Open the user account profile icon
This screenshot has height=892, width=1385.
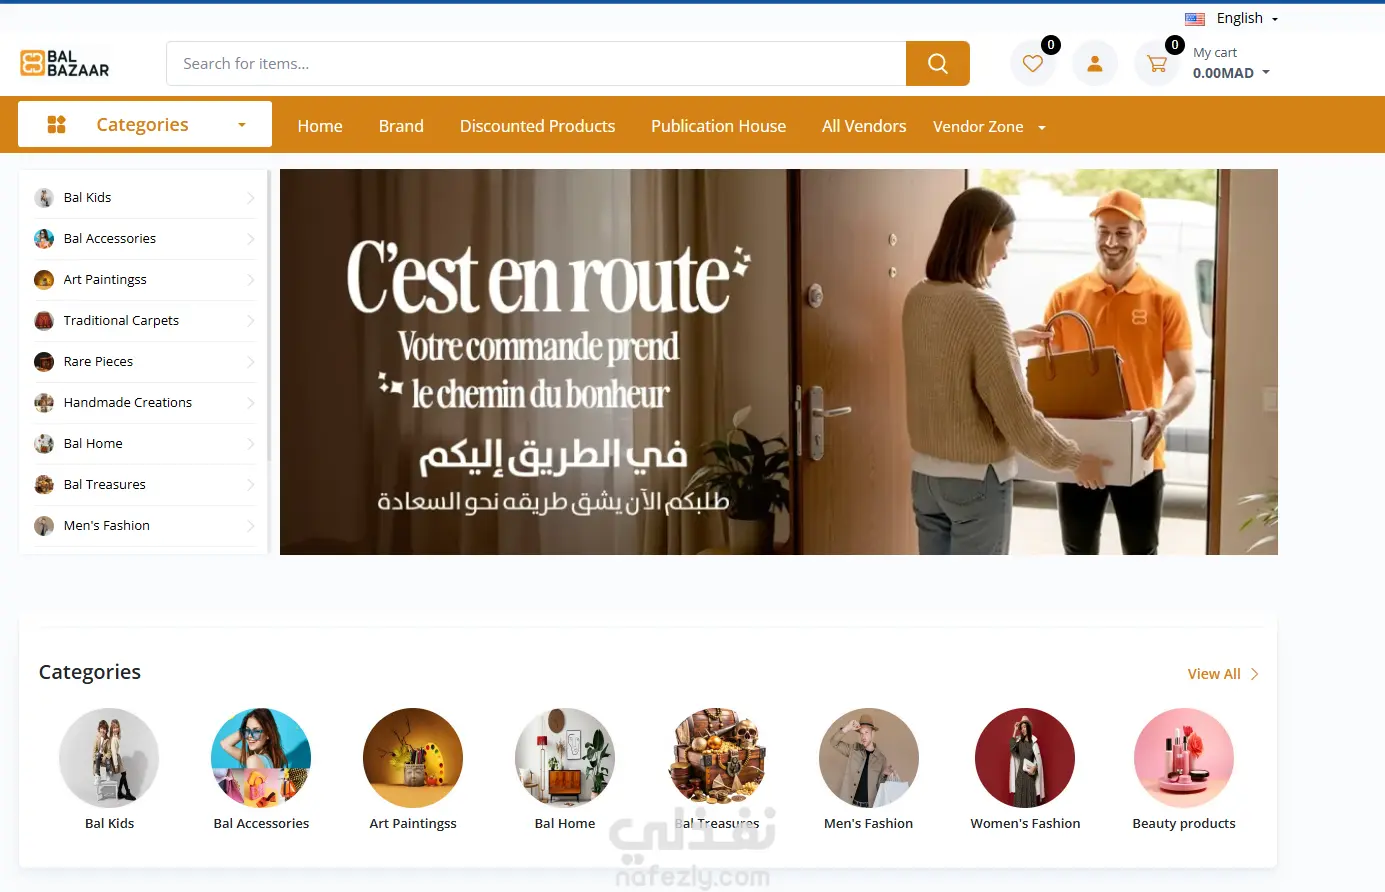click(x=1095, y=64)
